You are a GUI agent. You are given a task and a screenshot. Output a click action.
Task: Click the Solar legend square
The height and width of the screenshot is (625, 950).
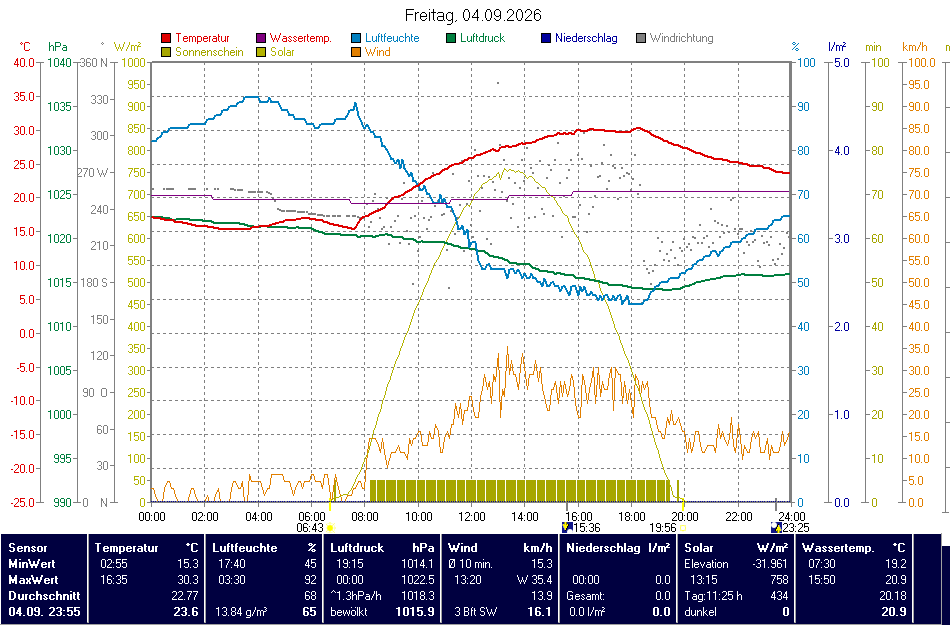pyautogui.click(x=261, y=52)
